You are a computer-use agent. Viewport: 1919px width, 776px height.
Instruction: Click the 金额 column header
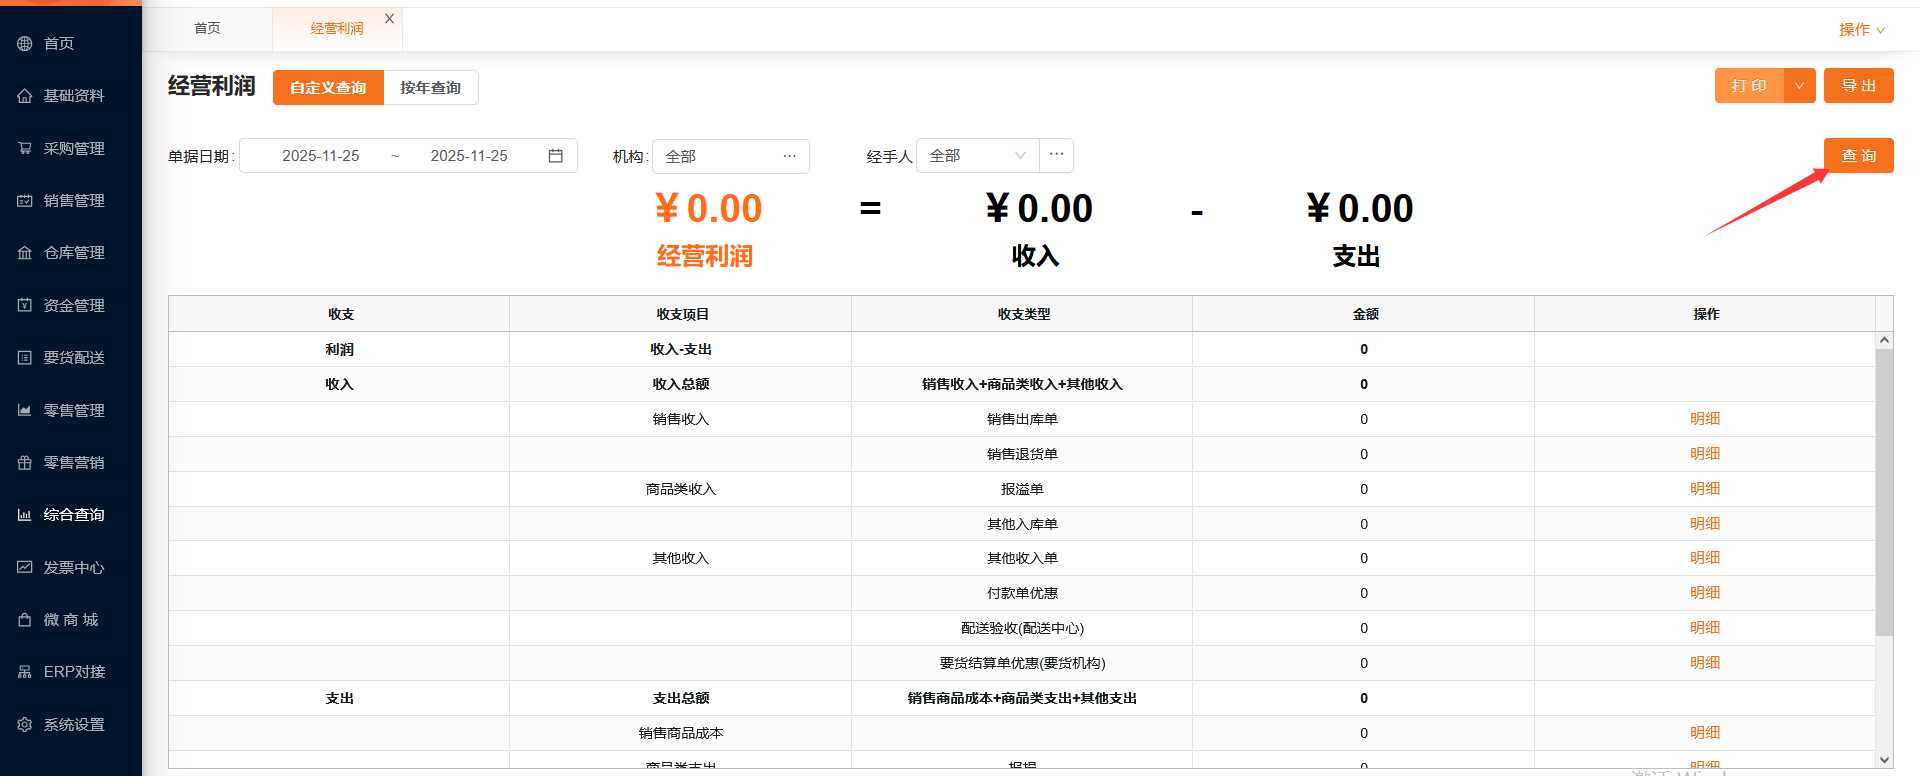[x=1364, y=314]
